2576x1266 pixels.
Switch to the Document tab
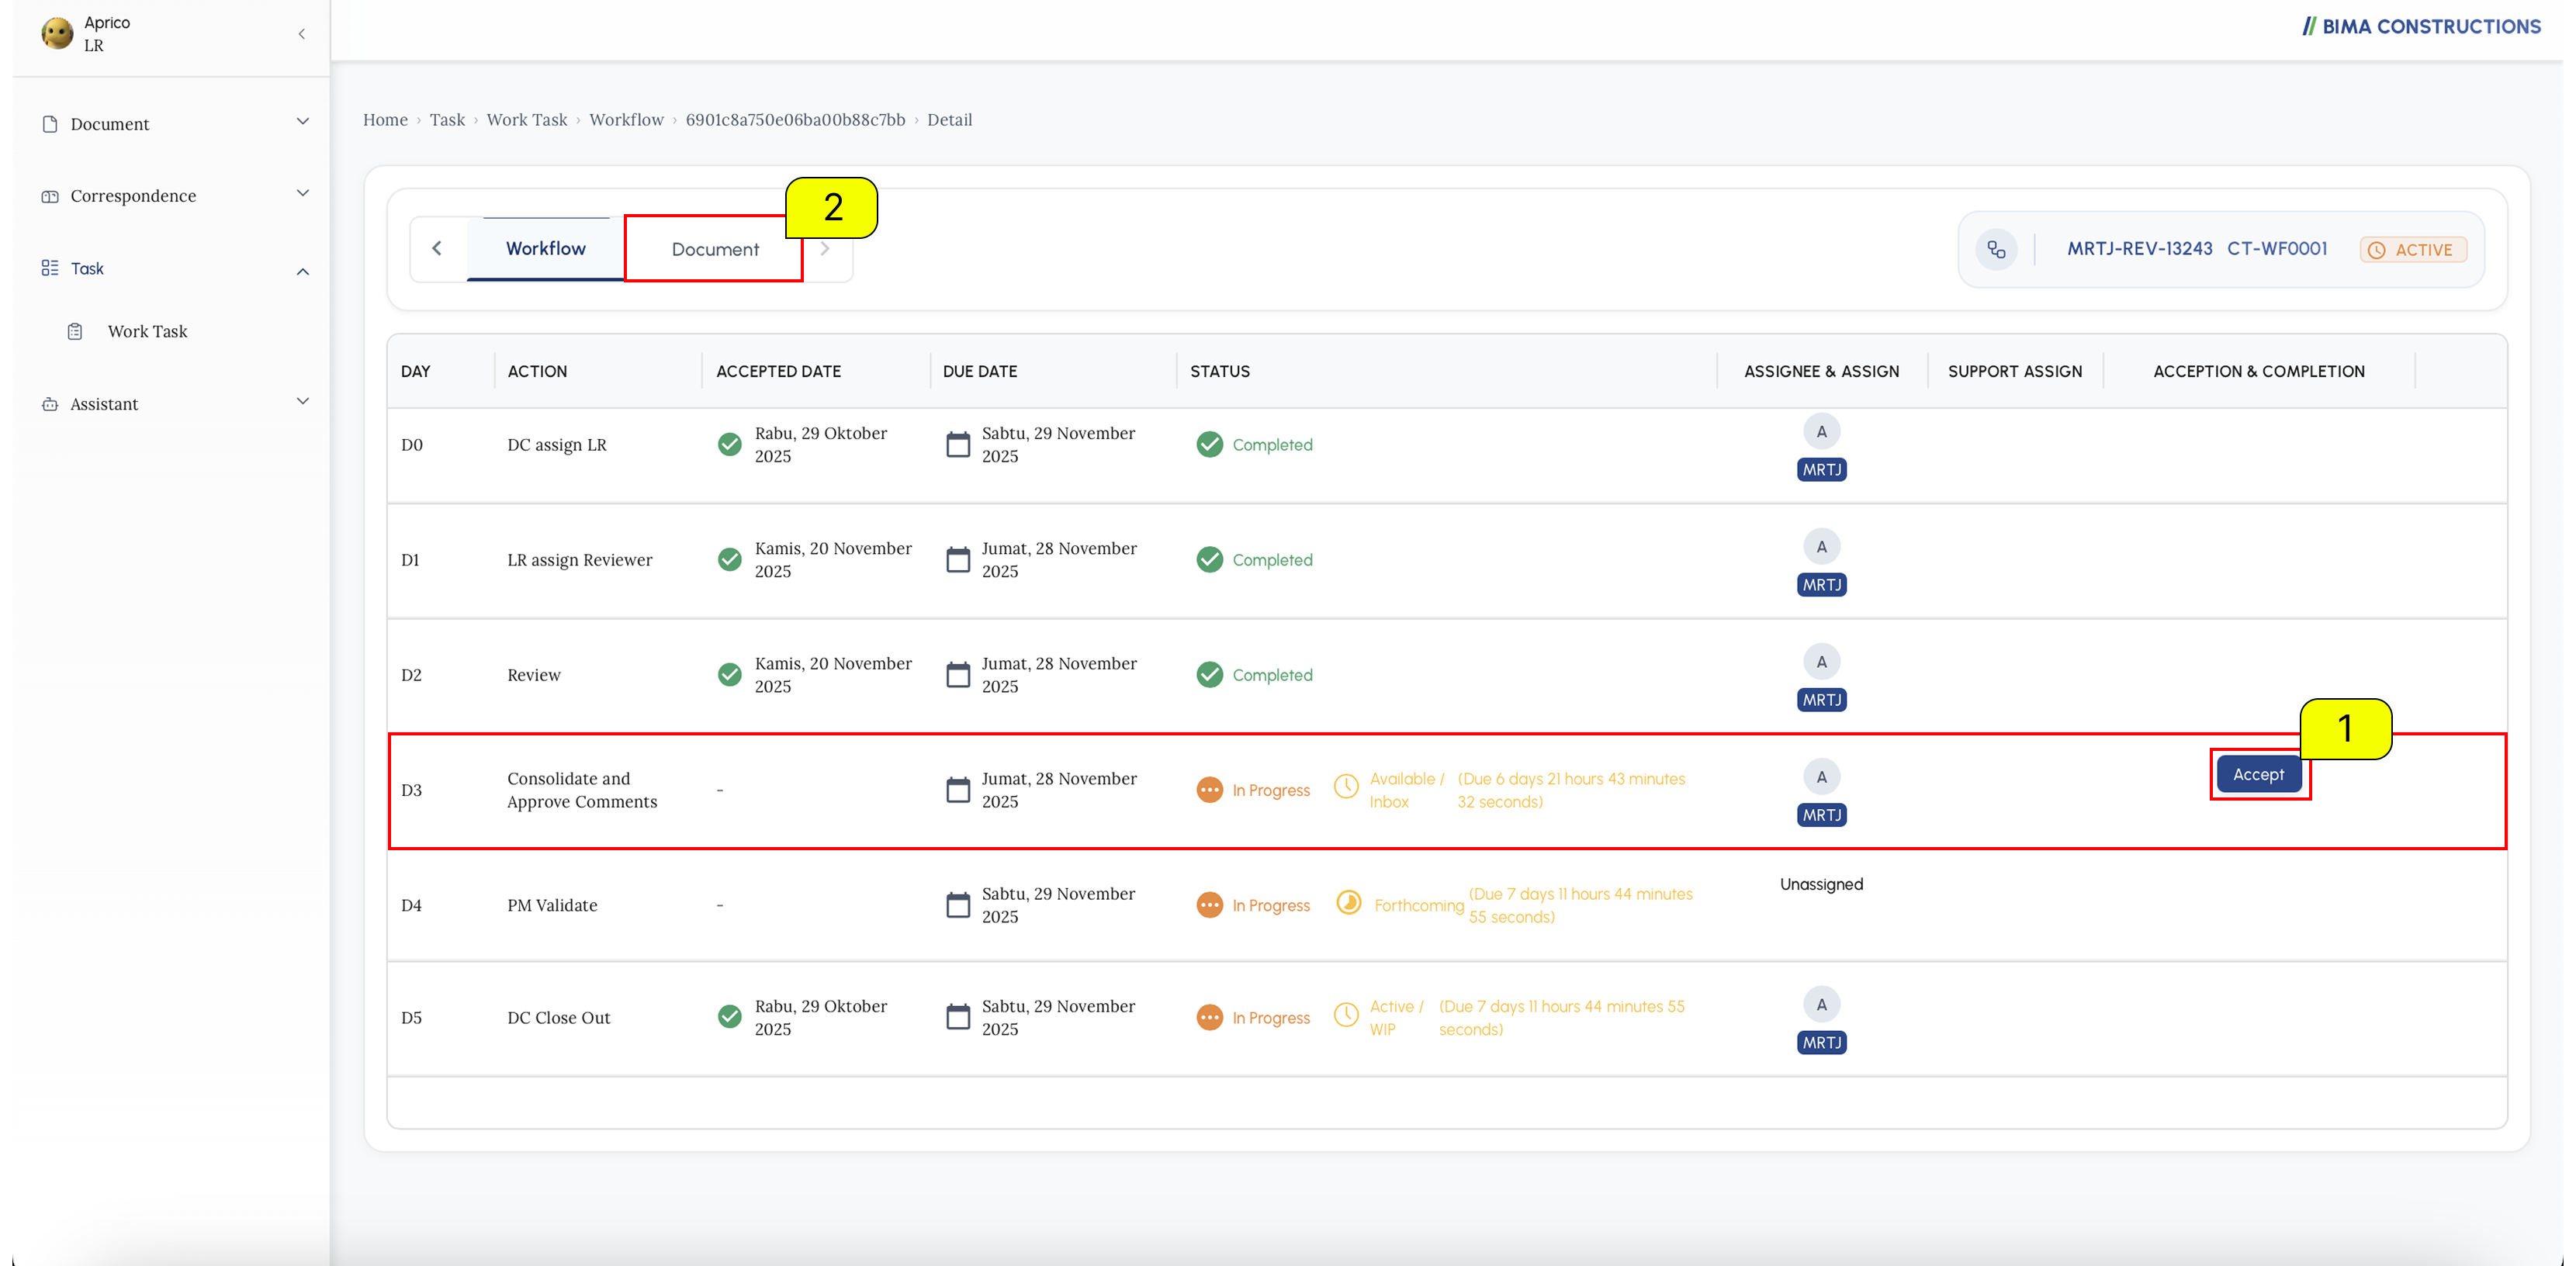[x=714, y=249]
